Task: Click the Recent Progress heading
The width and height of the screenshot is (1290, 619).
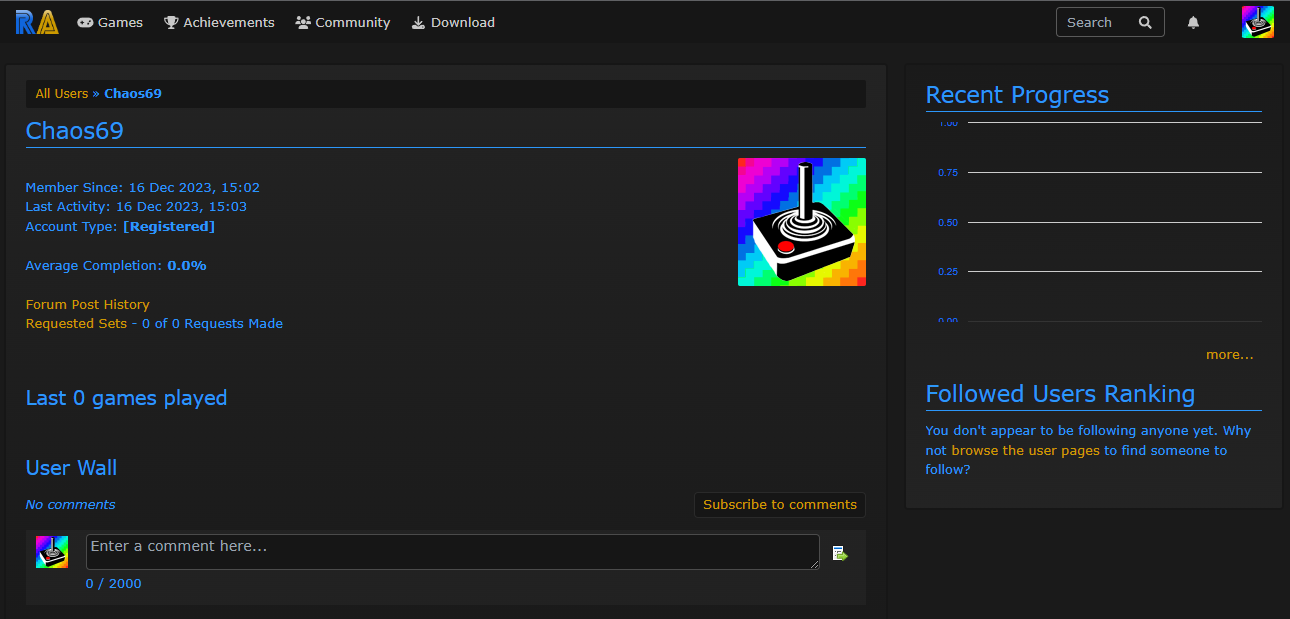Action: click(1017, 95)
